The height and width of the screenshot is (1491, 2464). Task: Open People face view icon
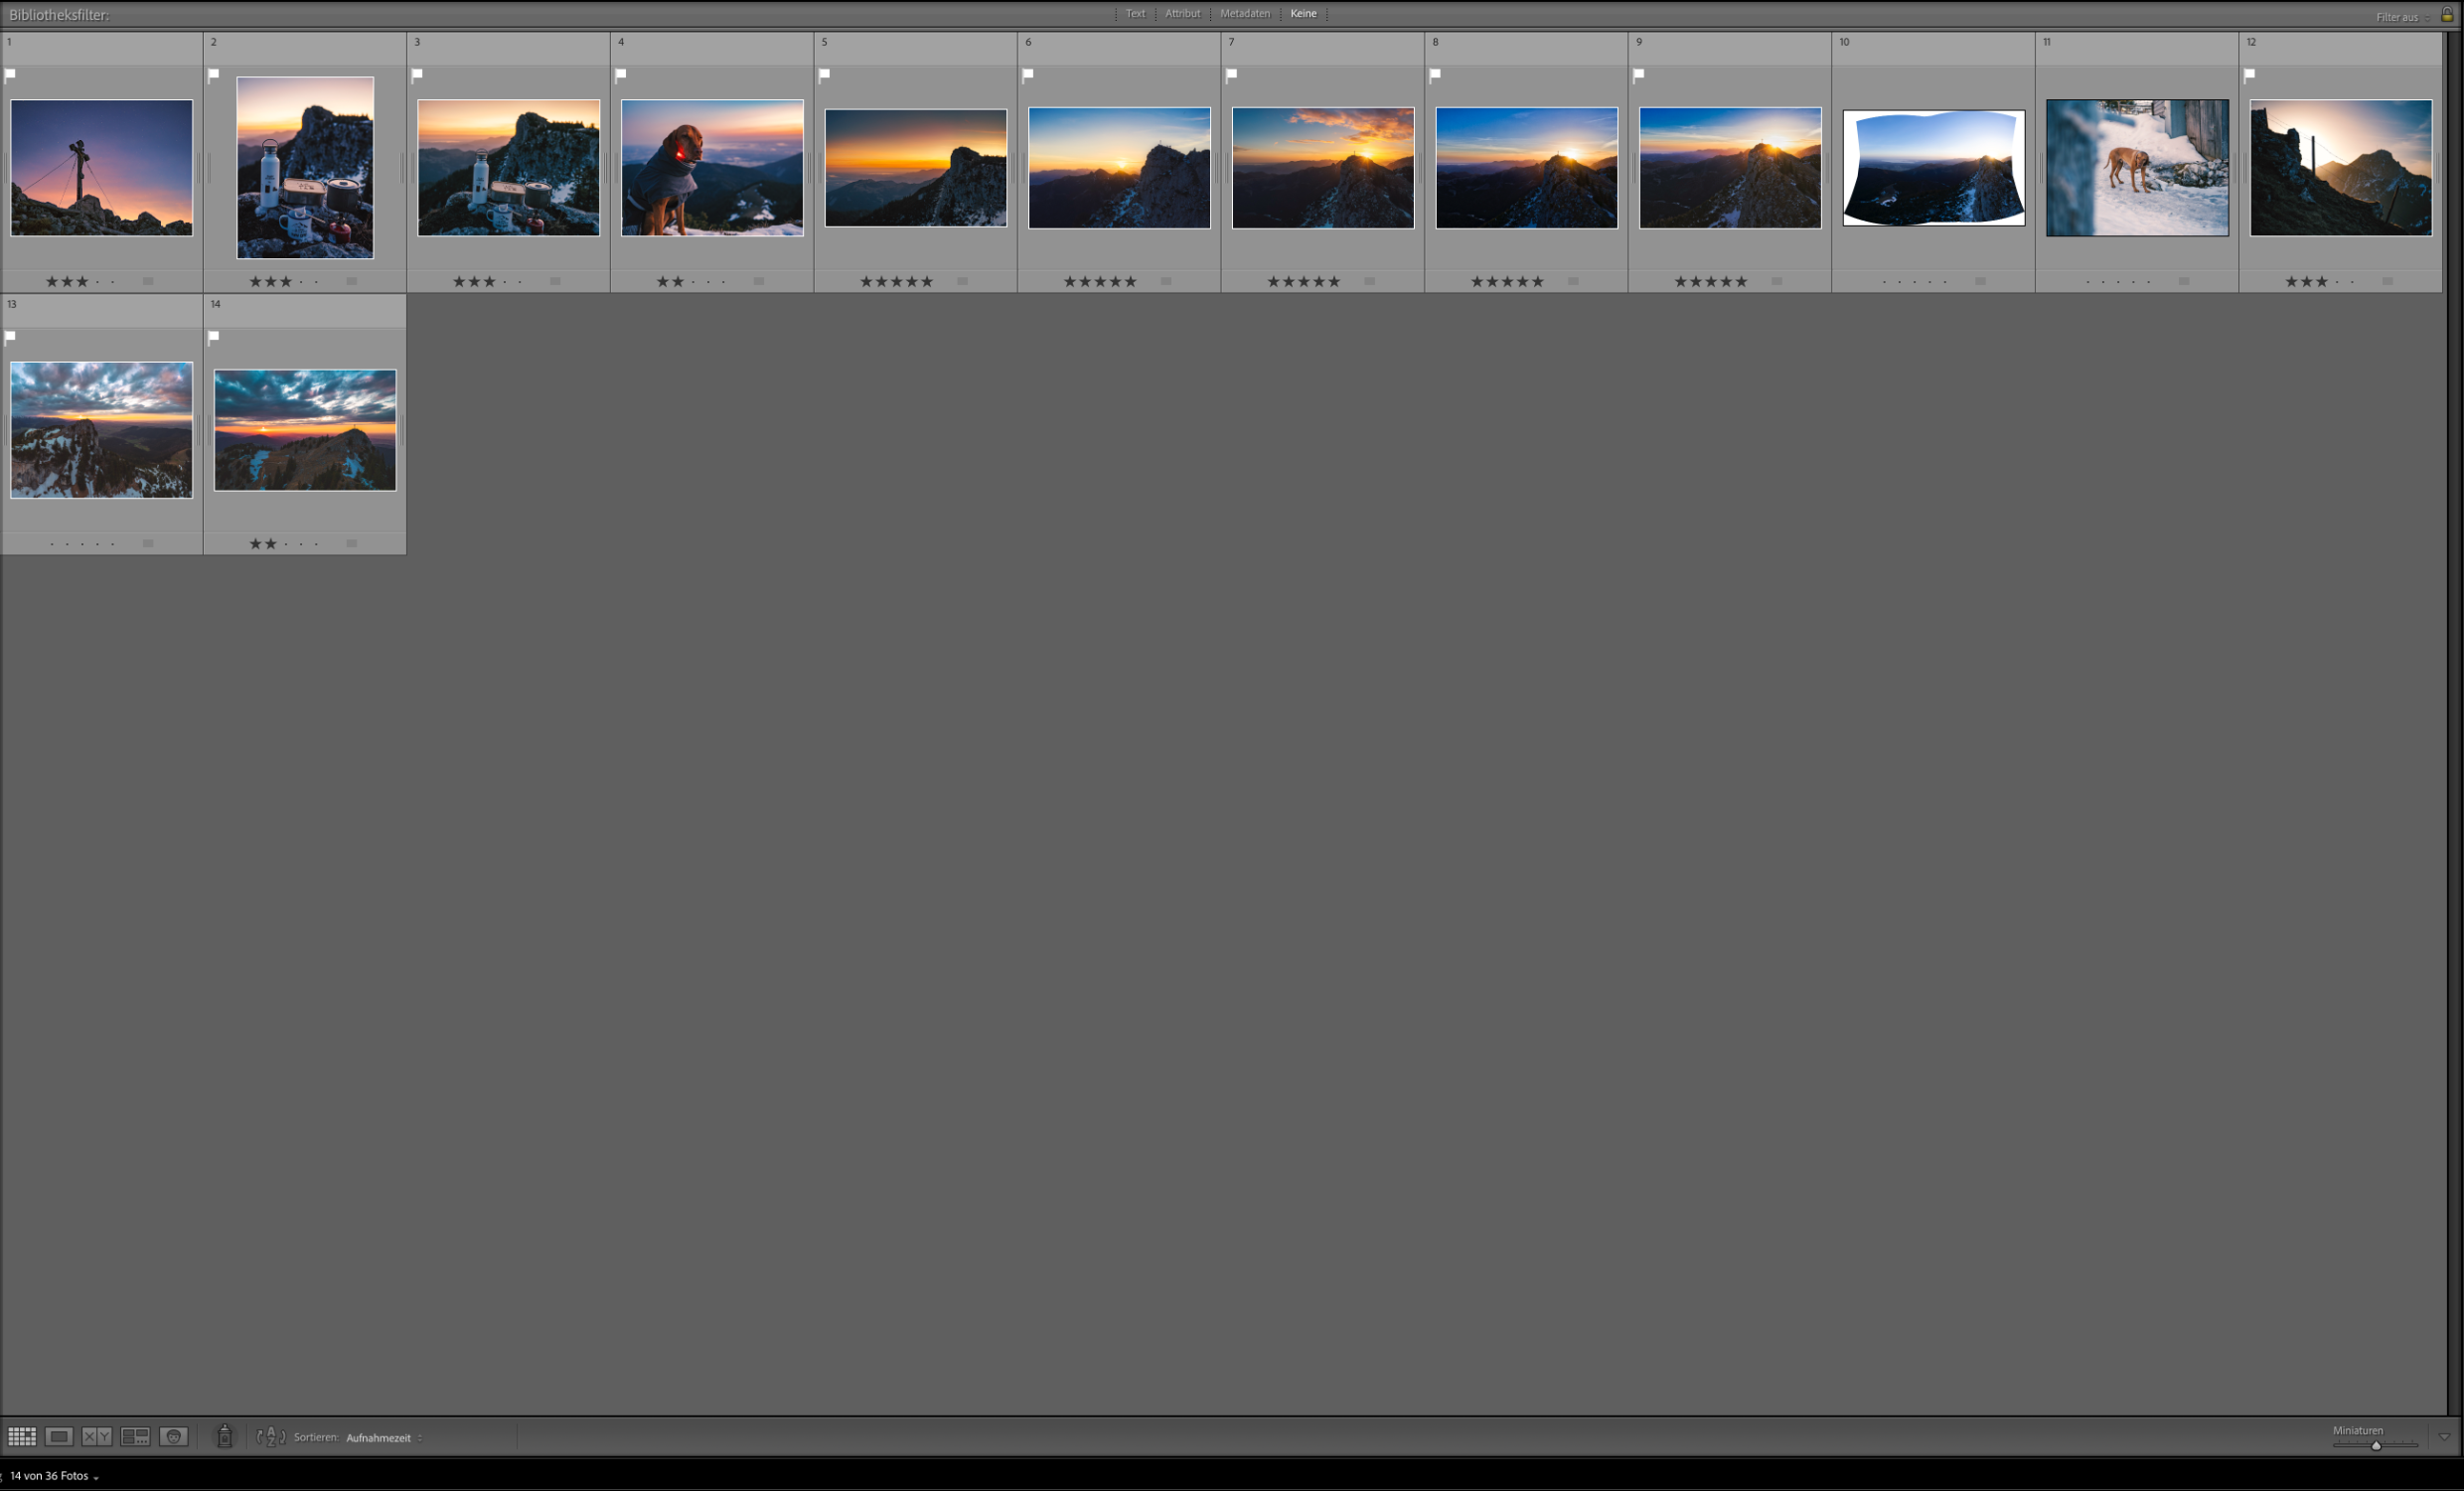click(x=174, y=1437)
